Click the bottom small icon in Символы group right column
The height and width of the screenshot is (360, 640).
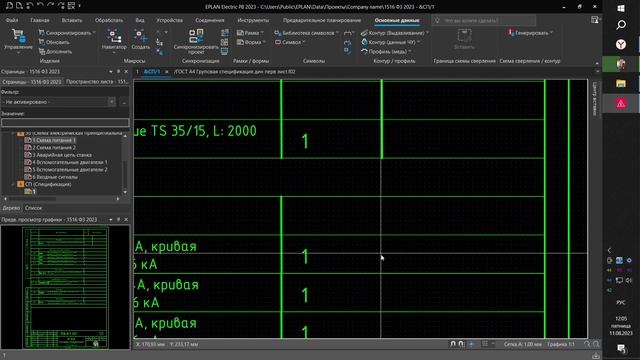pyautogui.click(x=347, y=51)
